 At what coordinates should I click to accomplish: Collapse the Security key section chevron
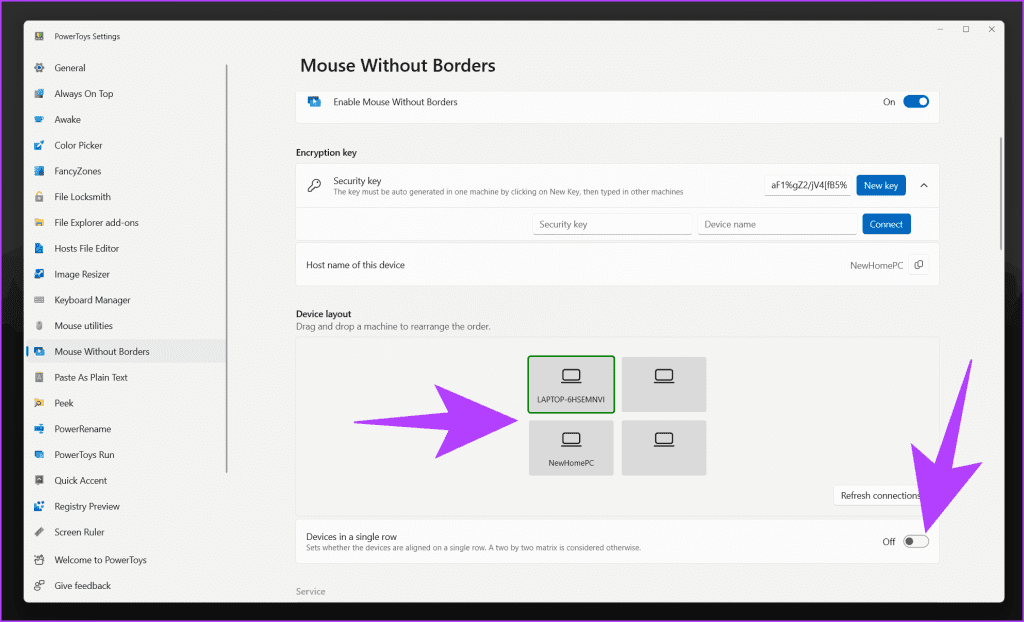coord(924,186)
